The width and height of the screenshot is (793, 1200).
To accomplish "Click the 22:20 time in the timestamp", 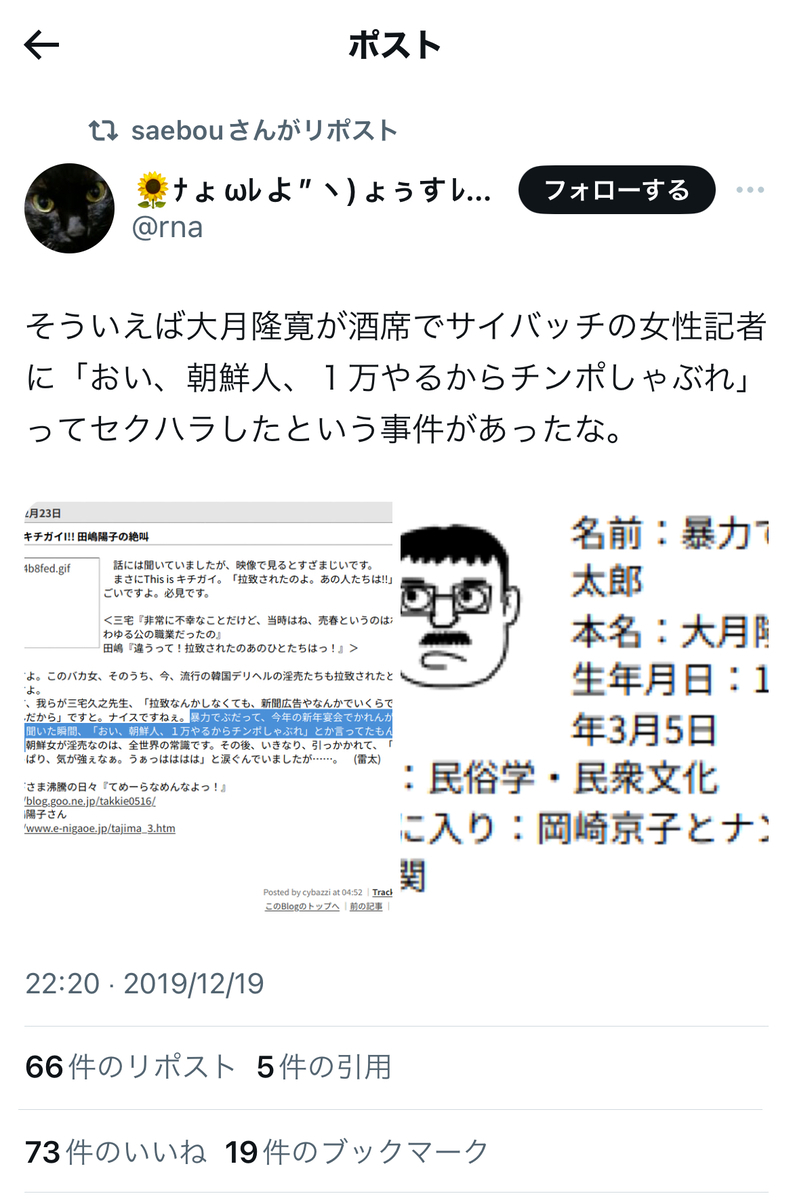I will point(62,983).
